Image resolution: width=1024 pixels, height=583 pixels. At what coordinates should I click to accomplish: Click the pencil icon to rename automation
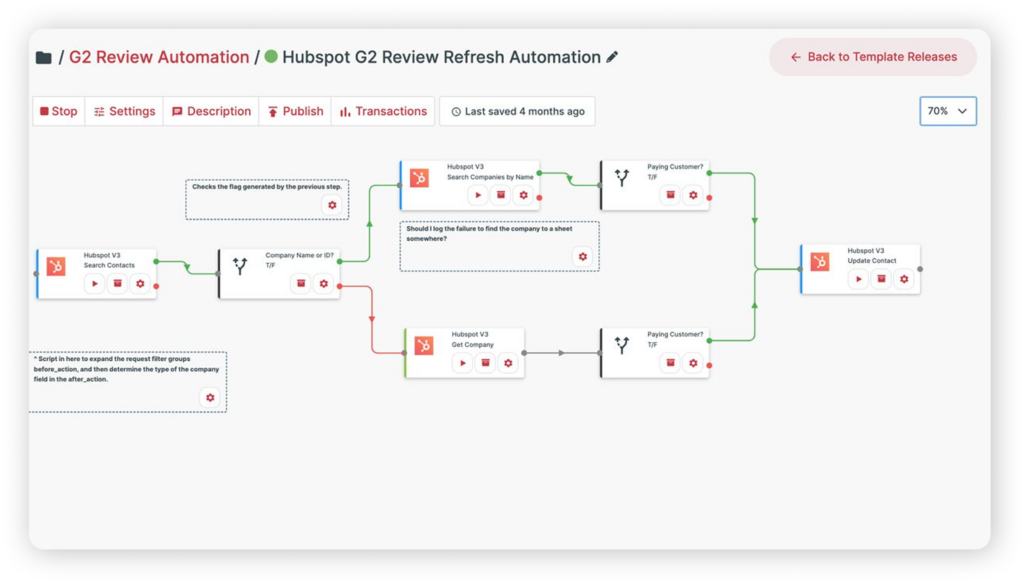tap(612, 57)
